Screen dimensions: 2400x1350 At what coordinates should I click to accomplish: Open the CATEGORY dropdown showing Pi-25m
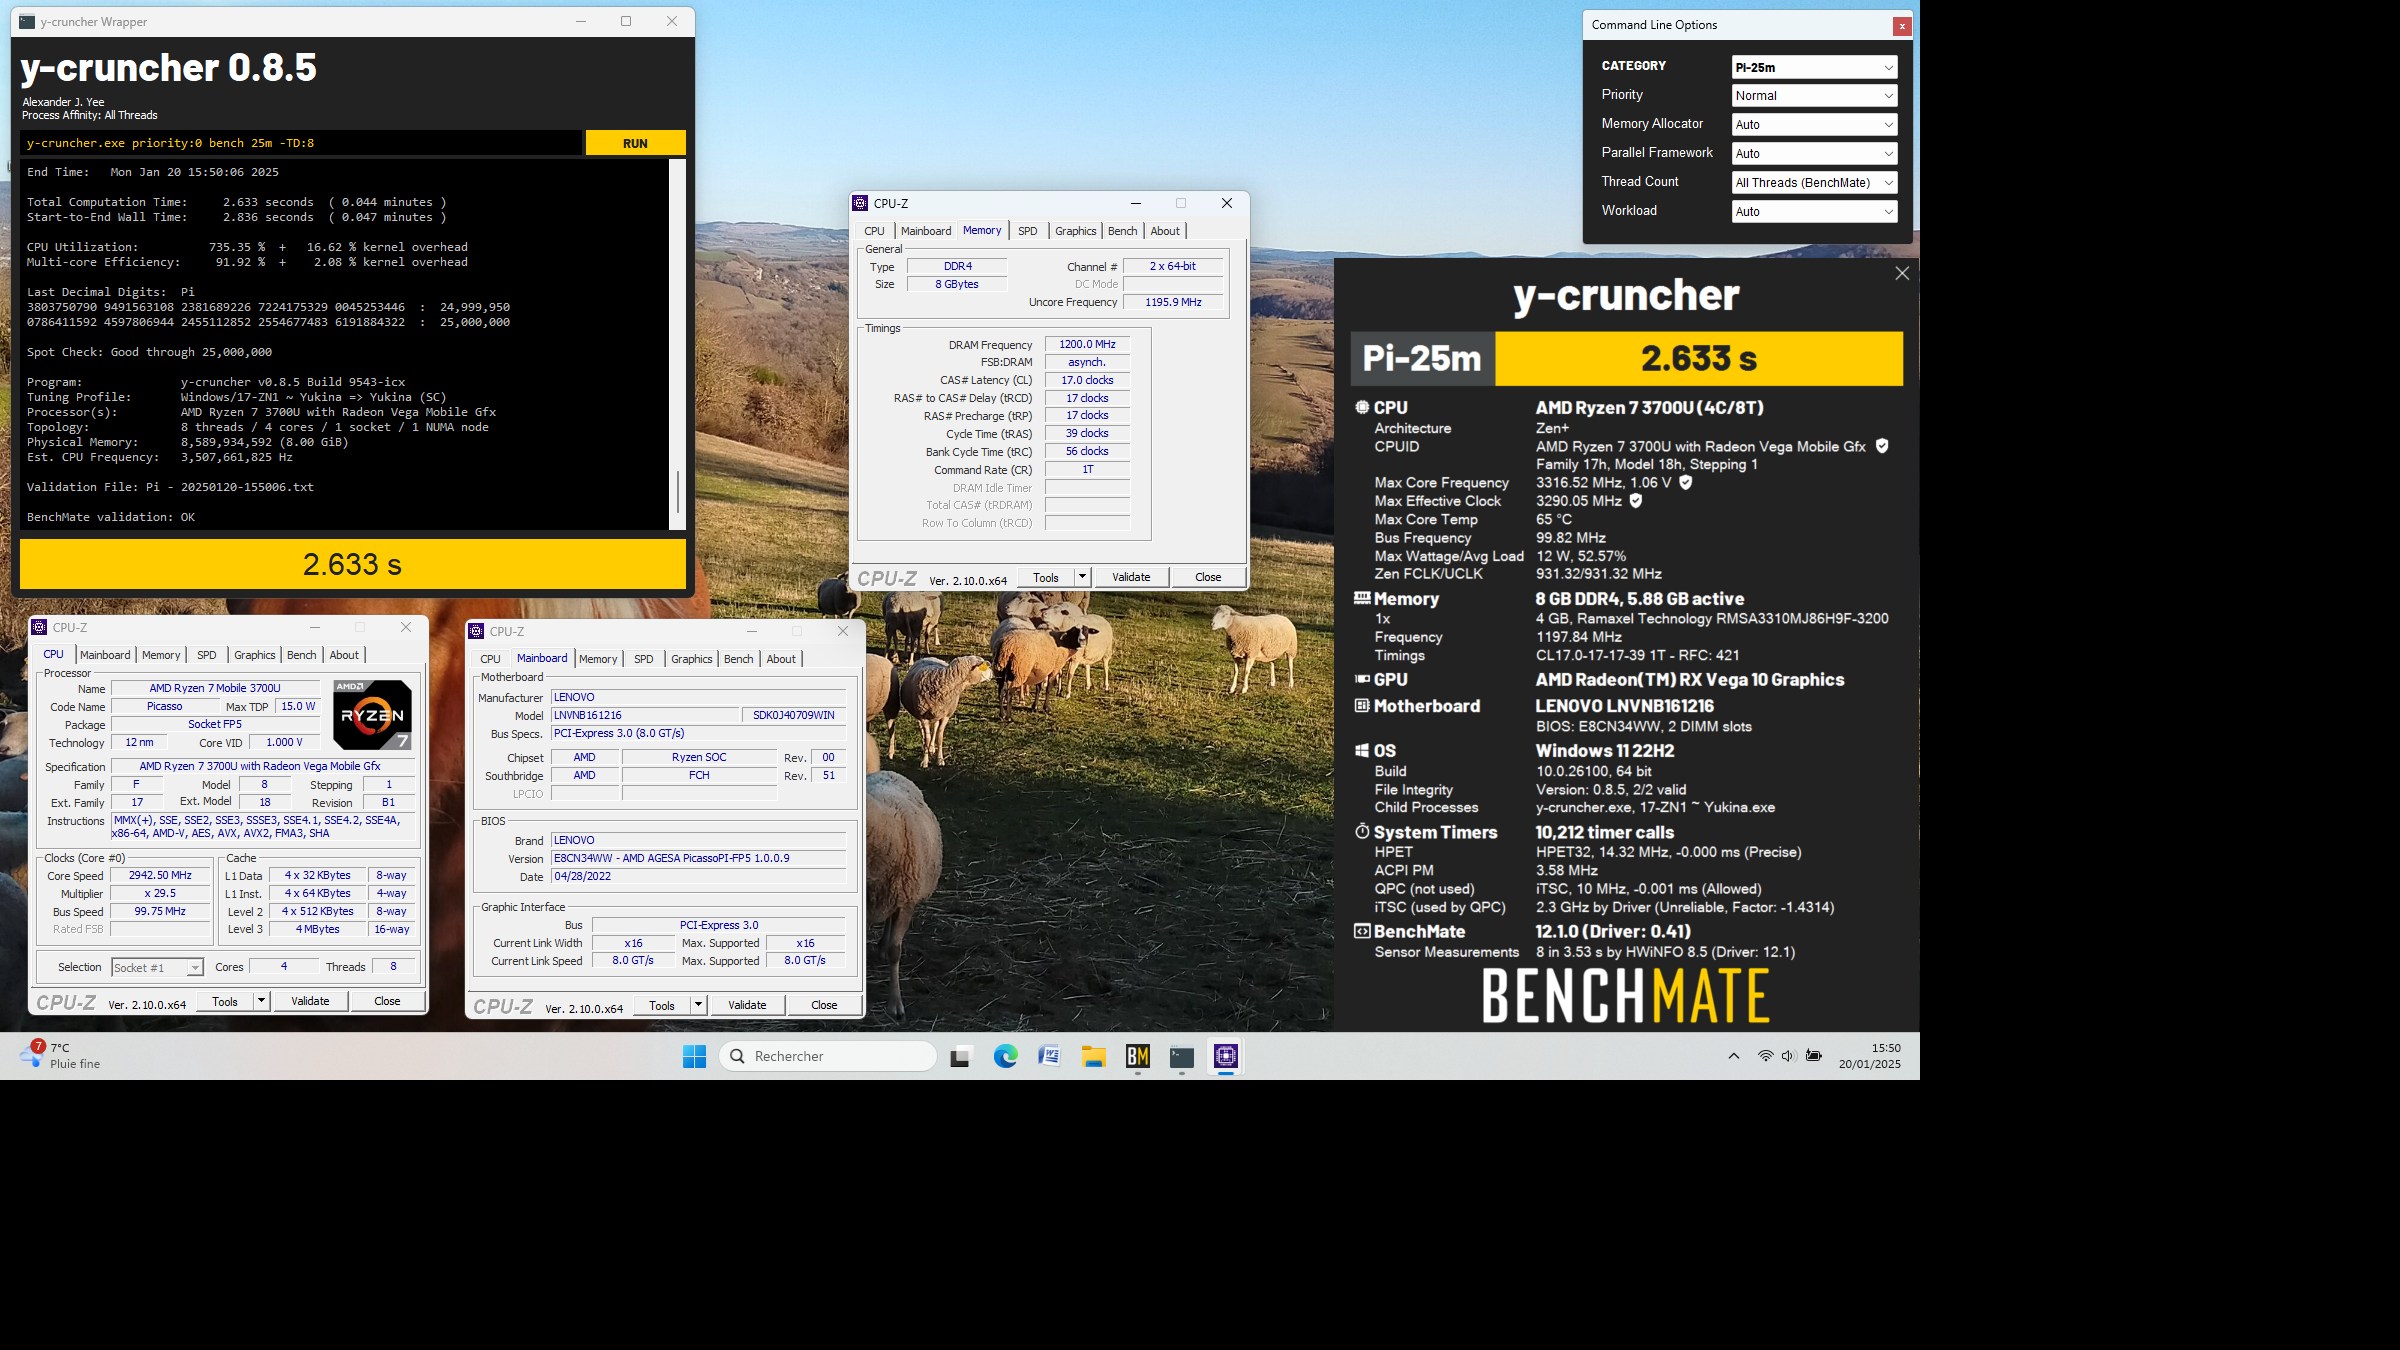[x=1814, y=67]
